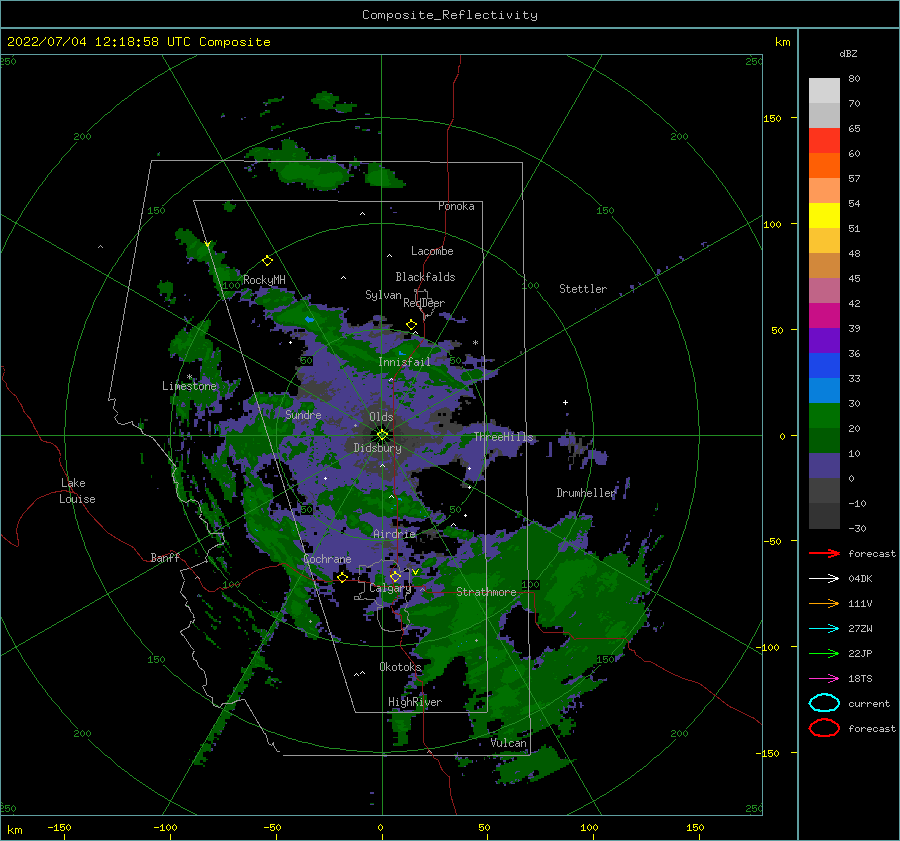The width and height of the screenshot is (900, 841).
Task: Click the white plus marker east of ThreeHills
Action: point(565,402)
